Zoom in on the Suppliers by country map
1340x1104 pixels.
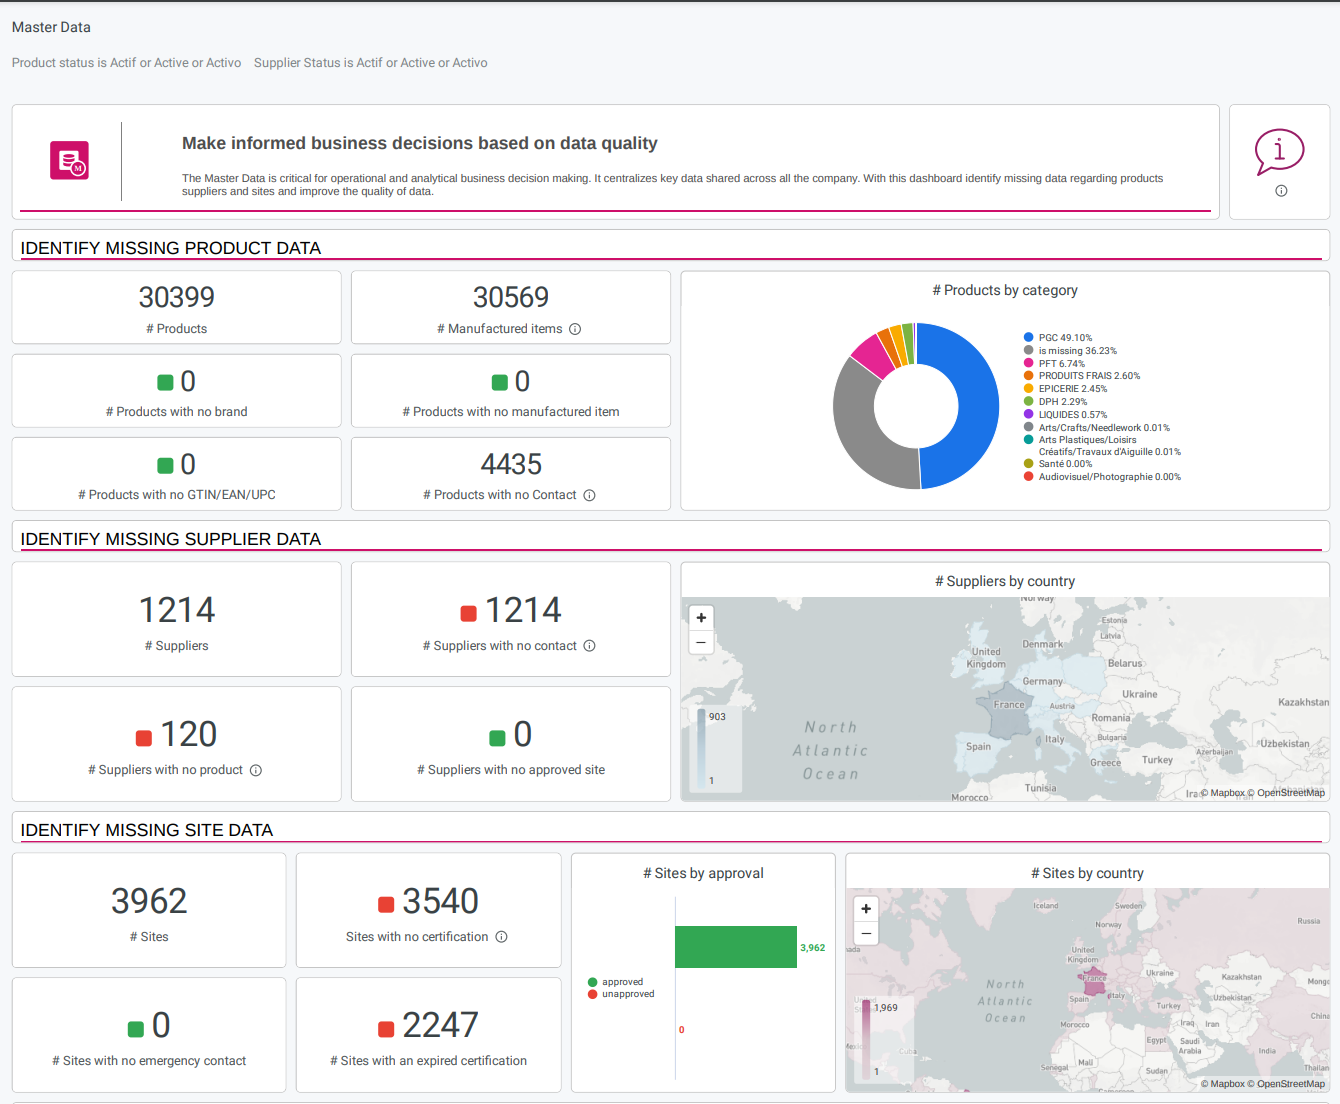(x=701, y=617)
